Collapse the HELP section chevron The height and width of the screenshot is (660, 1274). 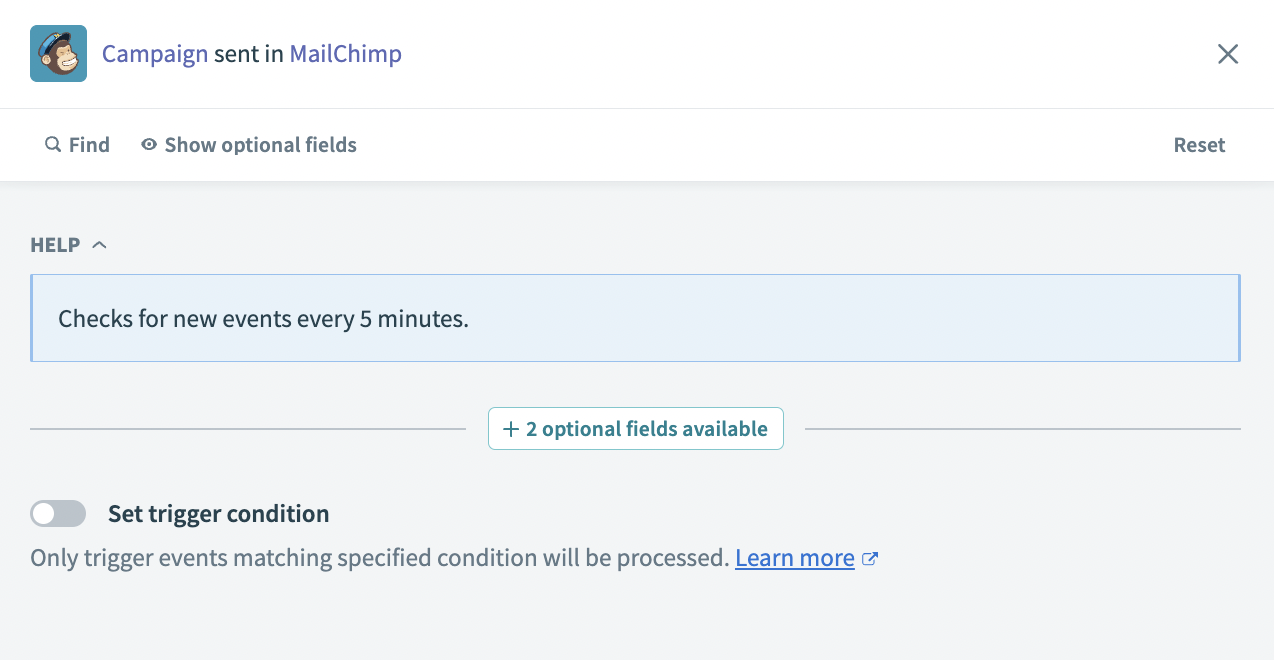pos(99,245)
